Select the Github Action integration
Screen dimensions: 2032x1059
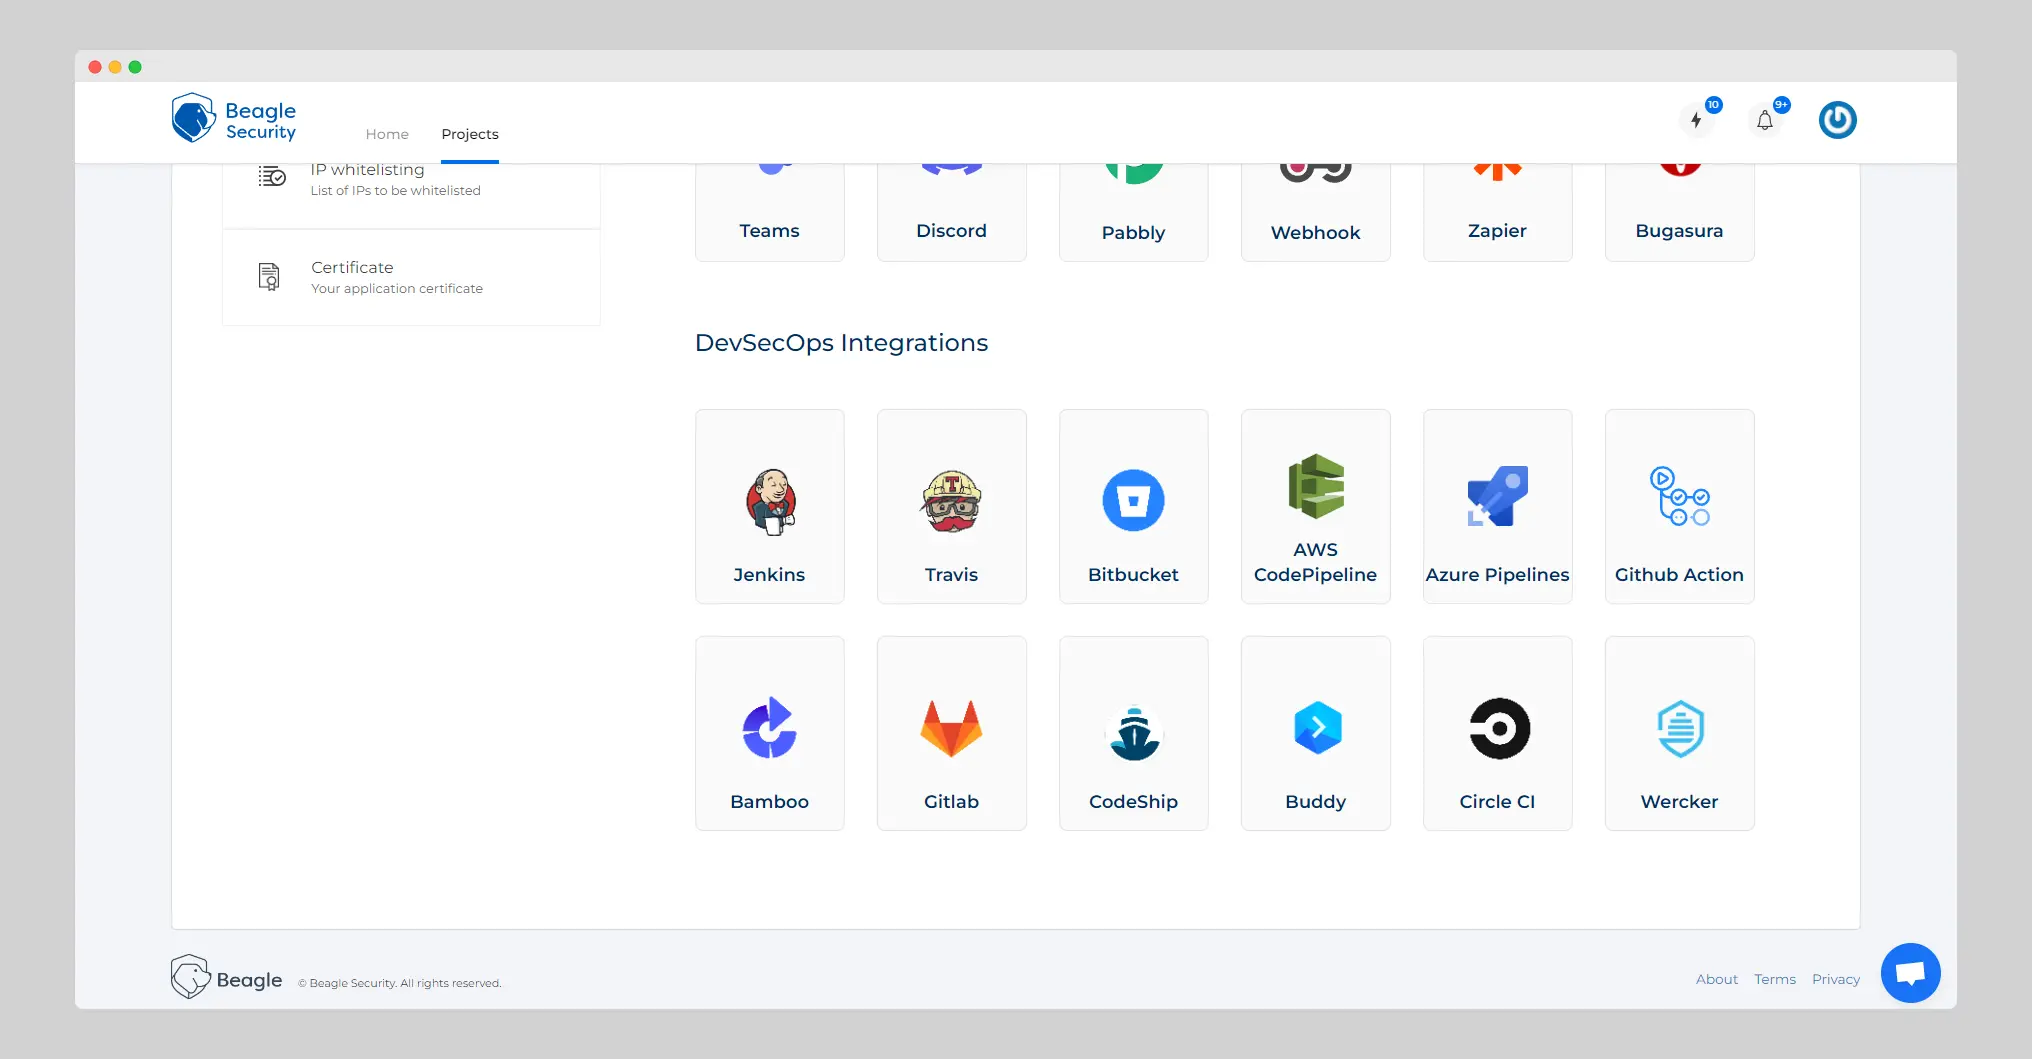(x=1679, y=506)
